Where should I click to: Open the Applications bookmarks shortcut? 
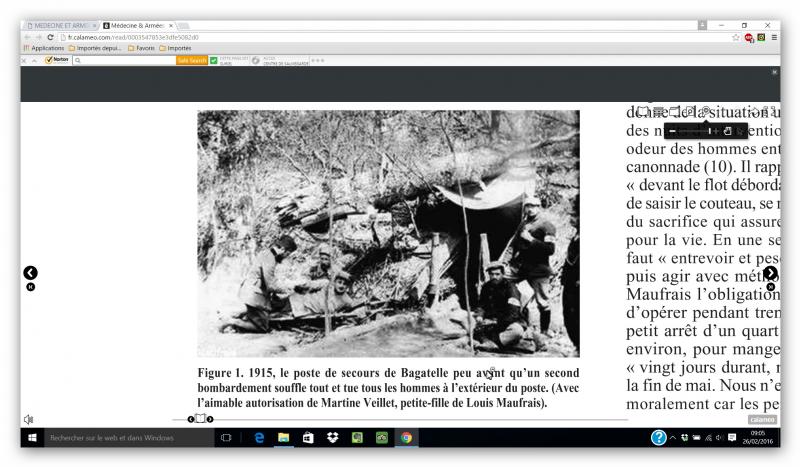pyautogui.click(x=44, y=48)
